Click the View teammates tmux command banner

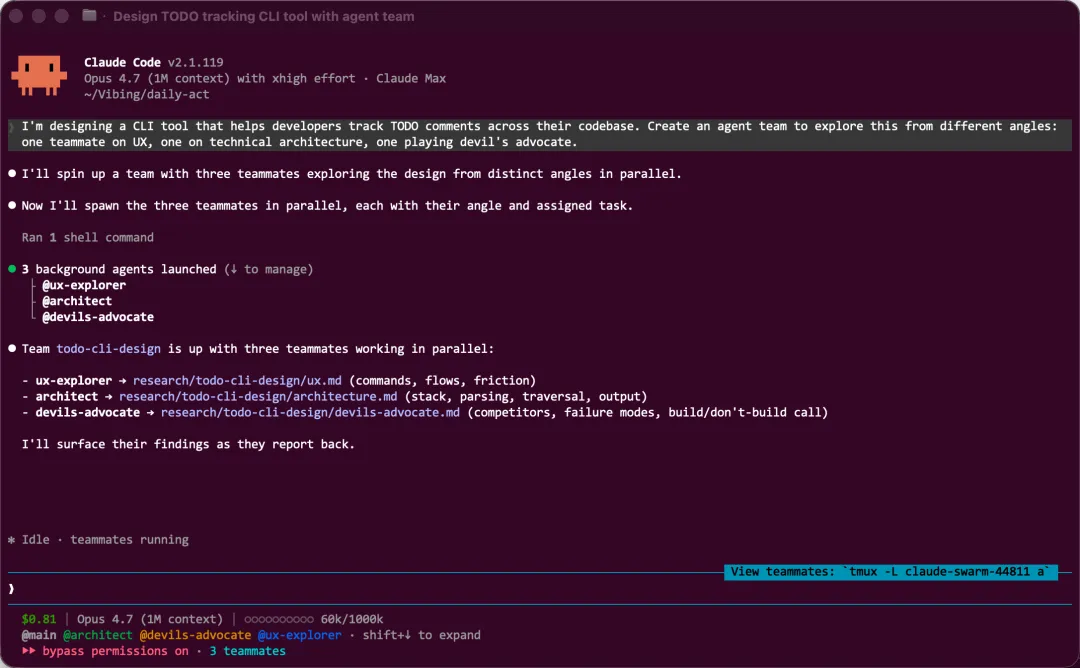tap(890, 572)
